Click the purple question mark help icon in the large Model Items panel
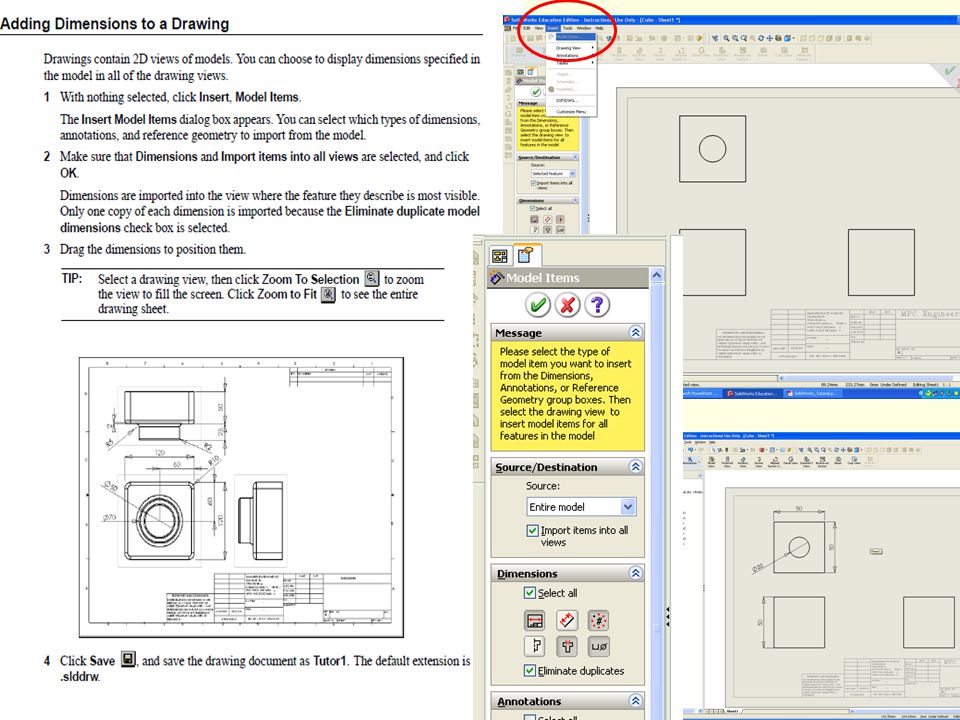960x720 pixels. point(597,304)
